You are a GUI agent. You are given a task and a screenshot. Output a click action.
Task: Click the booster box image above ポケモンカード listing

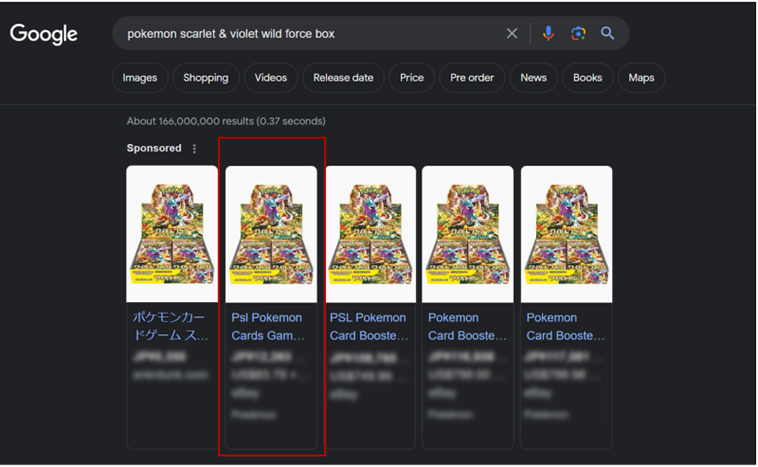point(172,234)
